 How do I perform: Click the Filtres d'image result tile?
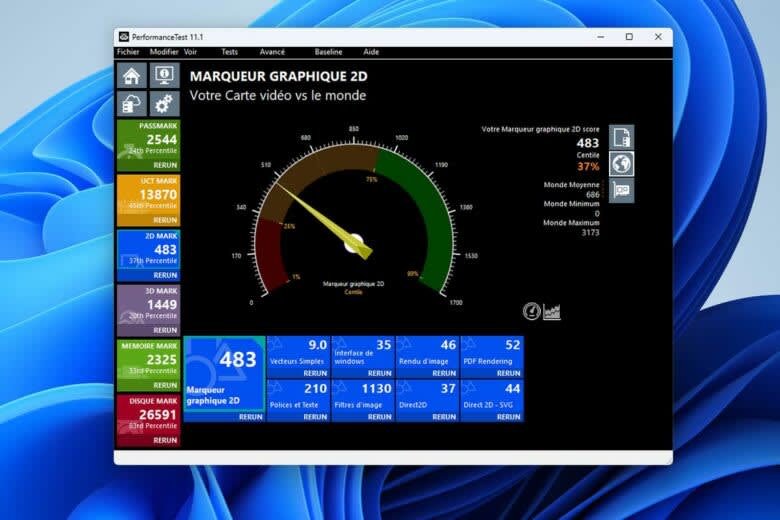363,396
